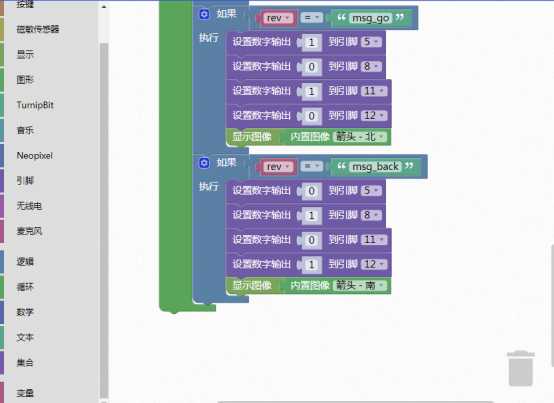Select the 显示图像 block with 箭头-北
This screenshot has height=403, width=554.
click(x=252, y=137)
